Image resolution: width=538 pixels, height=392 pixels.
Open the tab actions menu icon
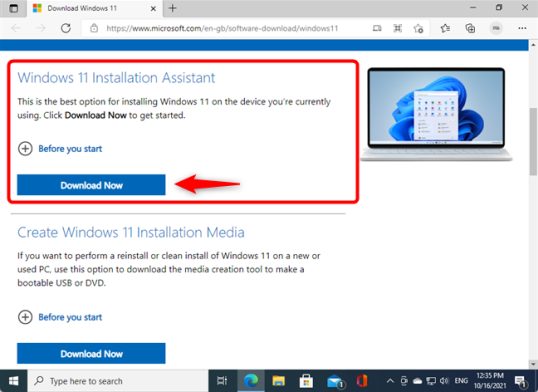coord(13,8)
